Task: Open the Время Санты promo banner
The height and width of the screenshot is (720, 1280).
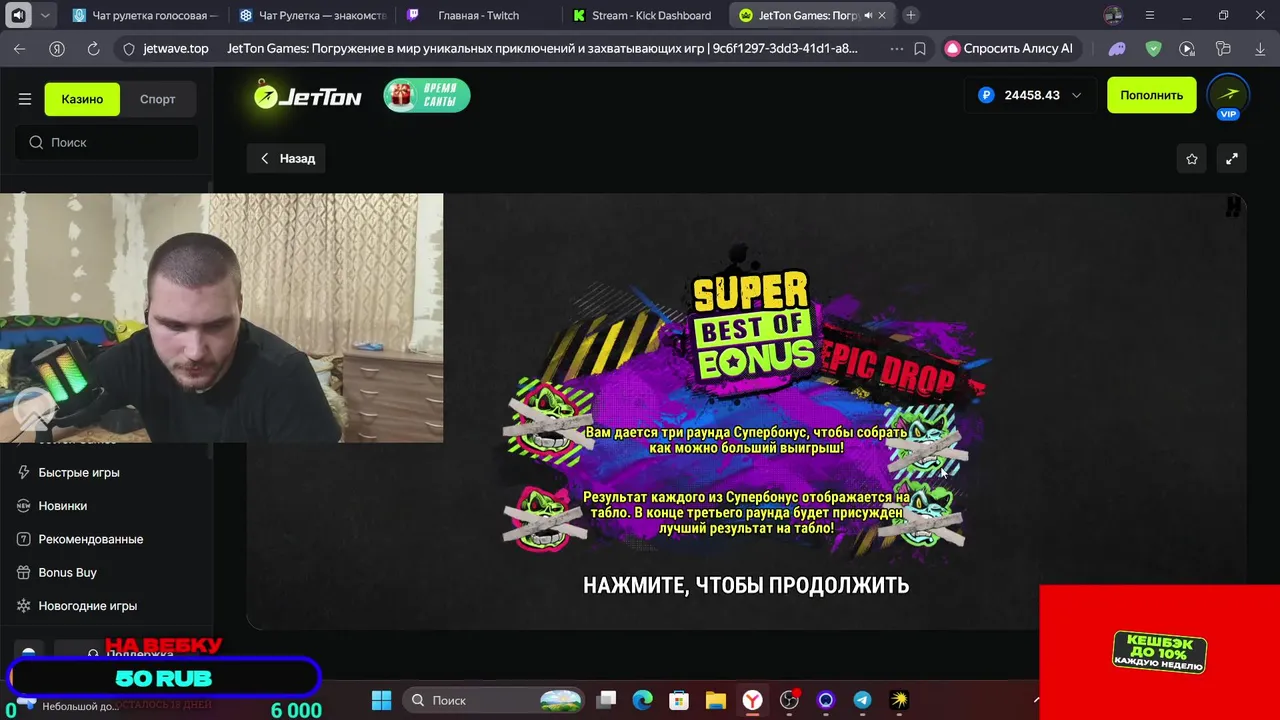Action: click(427, 95)
